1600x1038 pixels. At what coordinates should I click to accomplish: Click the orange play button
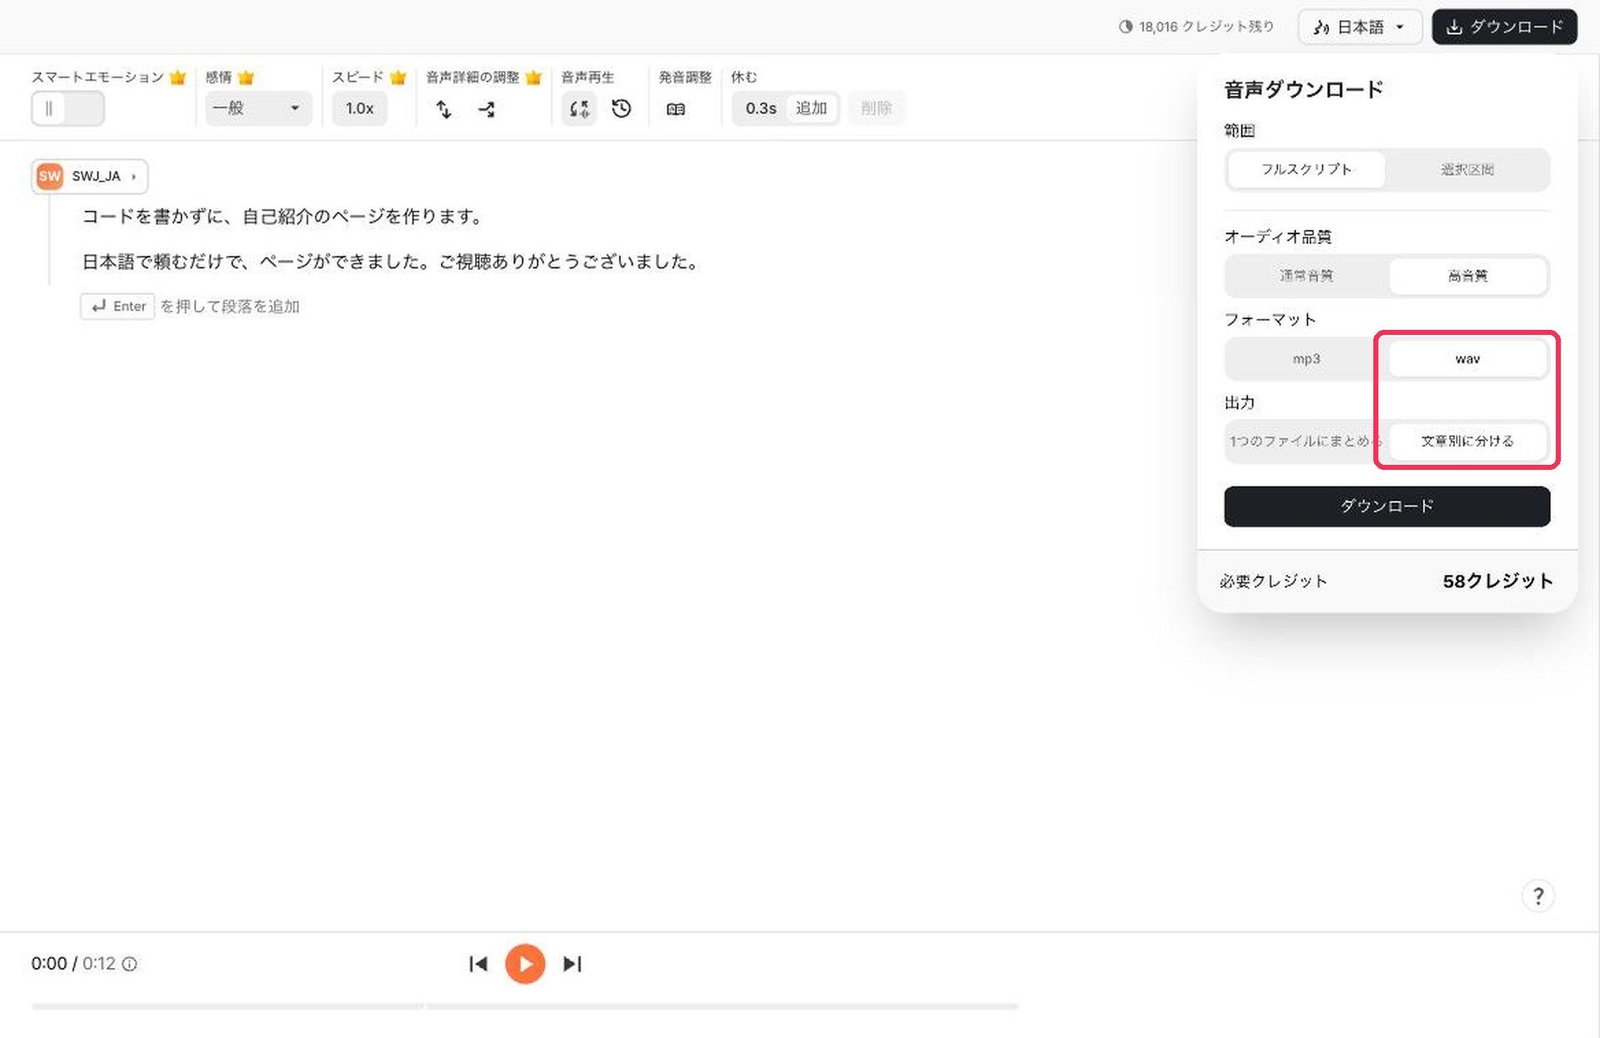[525, 964]
